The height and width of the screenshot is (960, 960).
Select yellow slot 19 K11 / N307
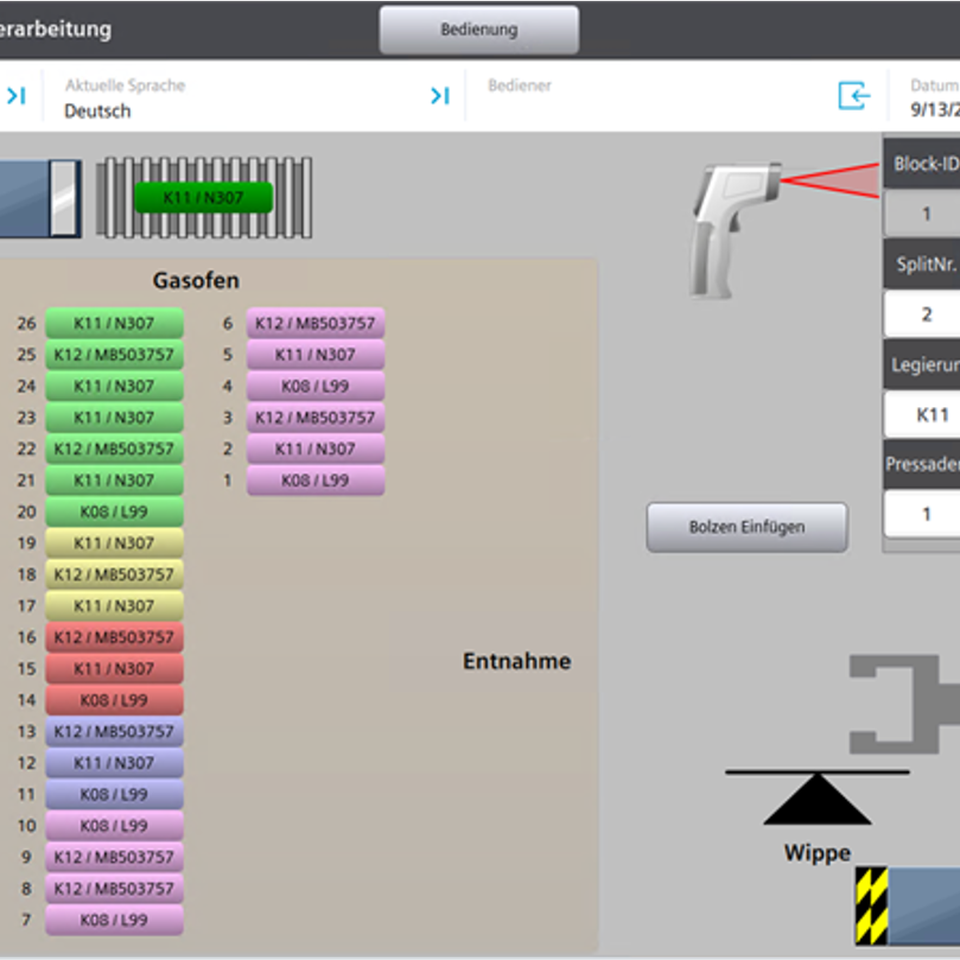coord(114,543)
